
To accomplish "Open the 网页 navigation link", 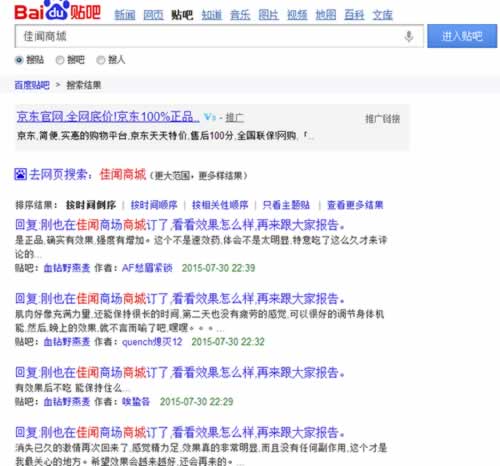I will 153,15.
